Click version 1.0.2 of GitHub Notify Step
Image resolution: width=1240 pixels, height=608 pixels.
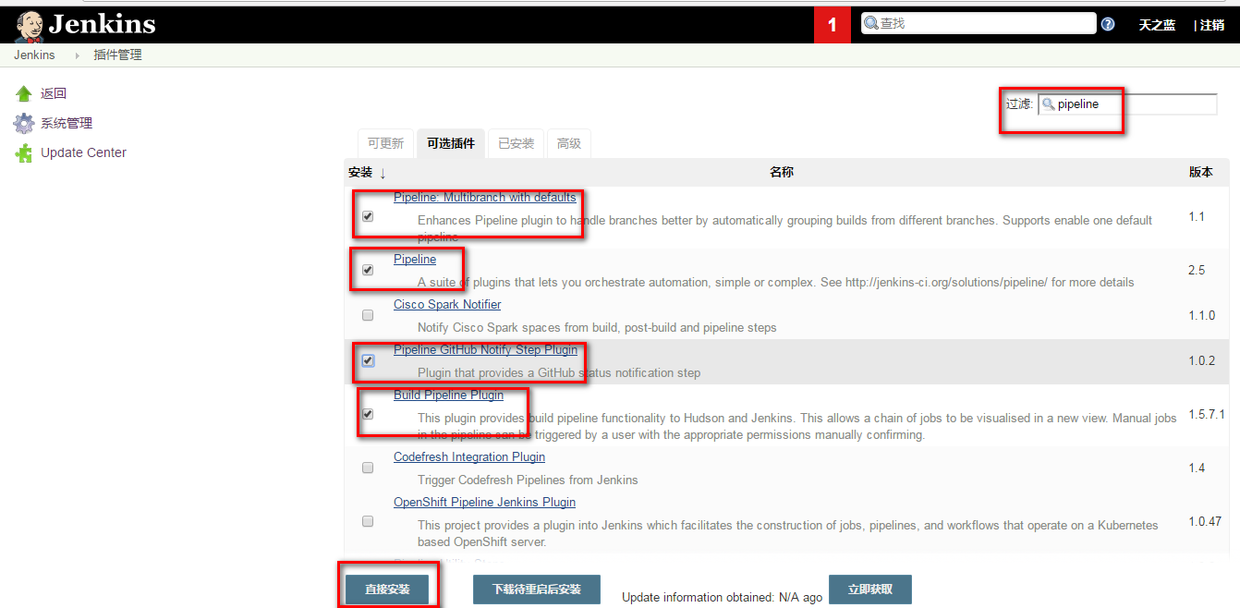[x=1202, y=360]
